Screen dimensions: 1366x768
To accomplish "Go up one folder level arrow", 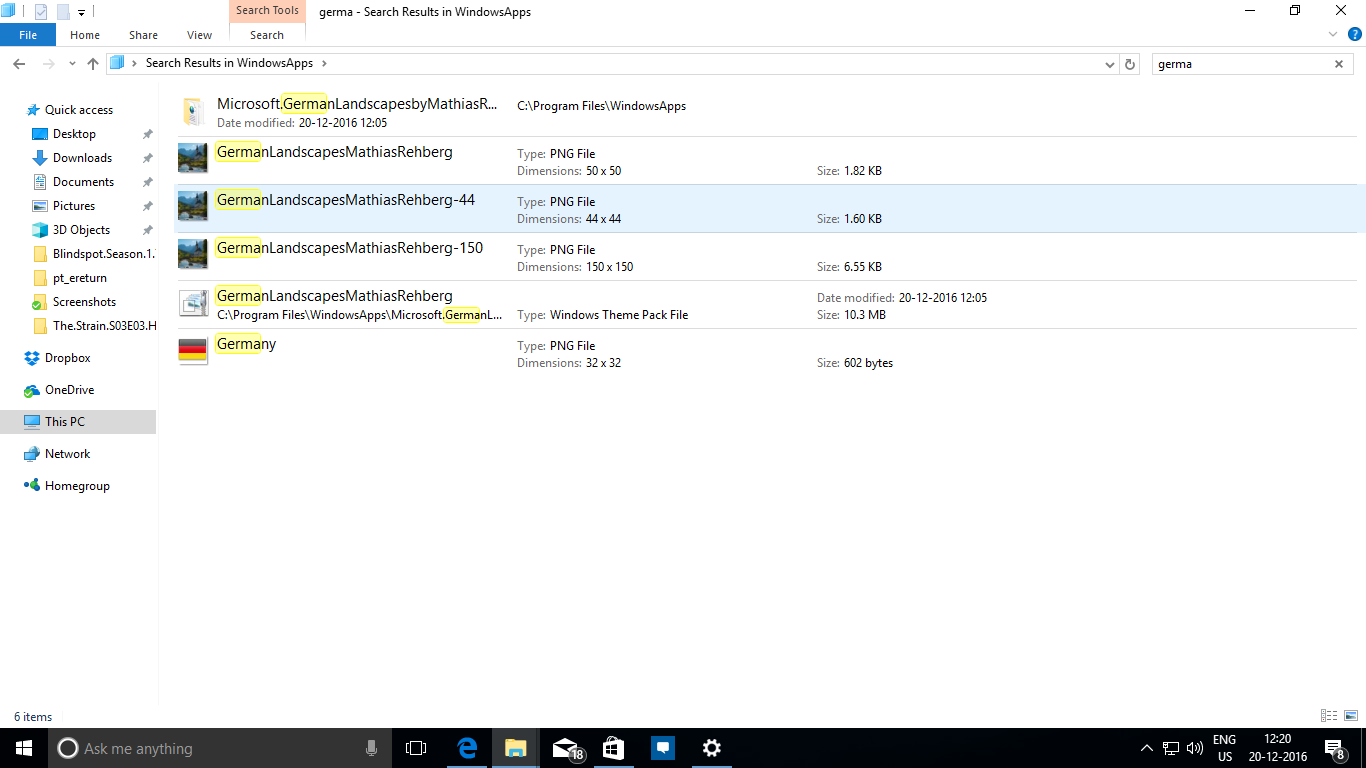I will click(93, 63).
